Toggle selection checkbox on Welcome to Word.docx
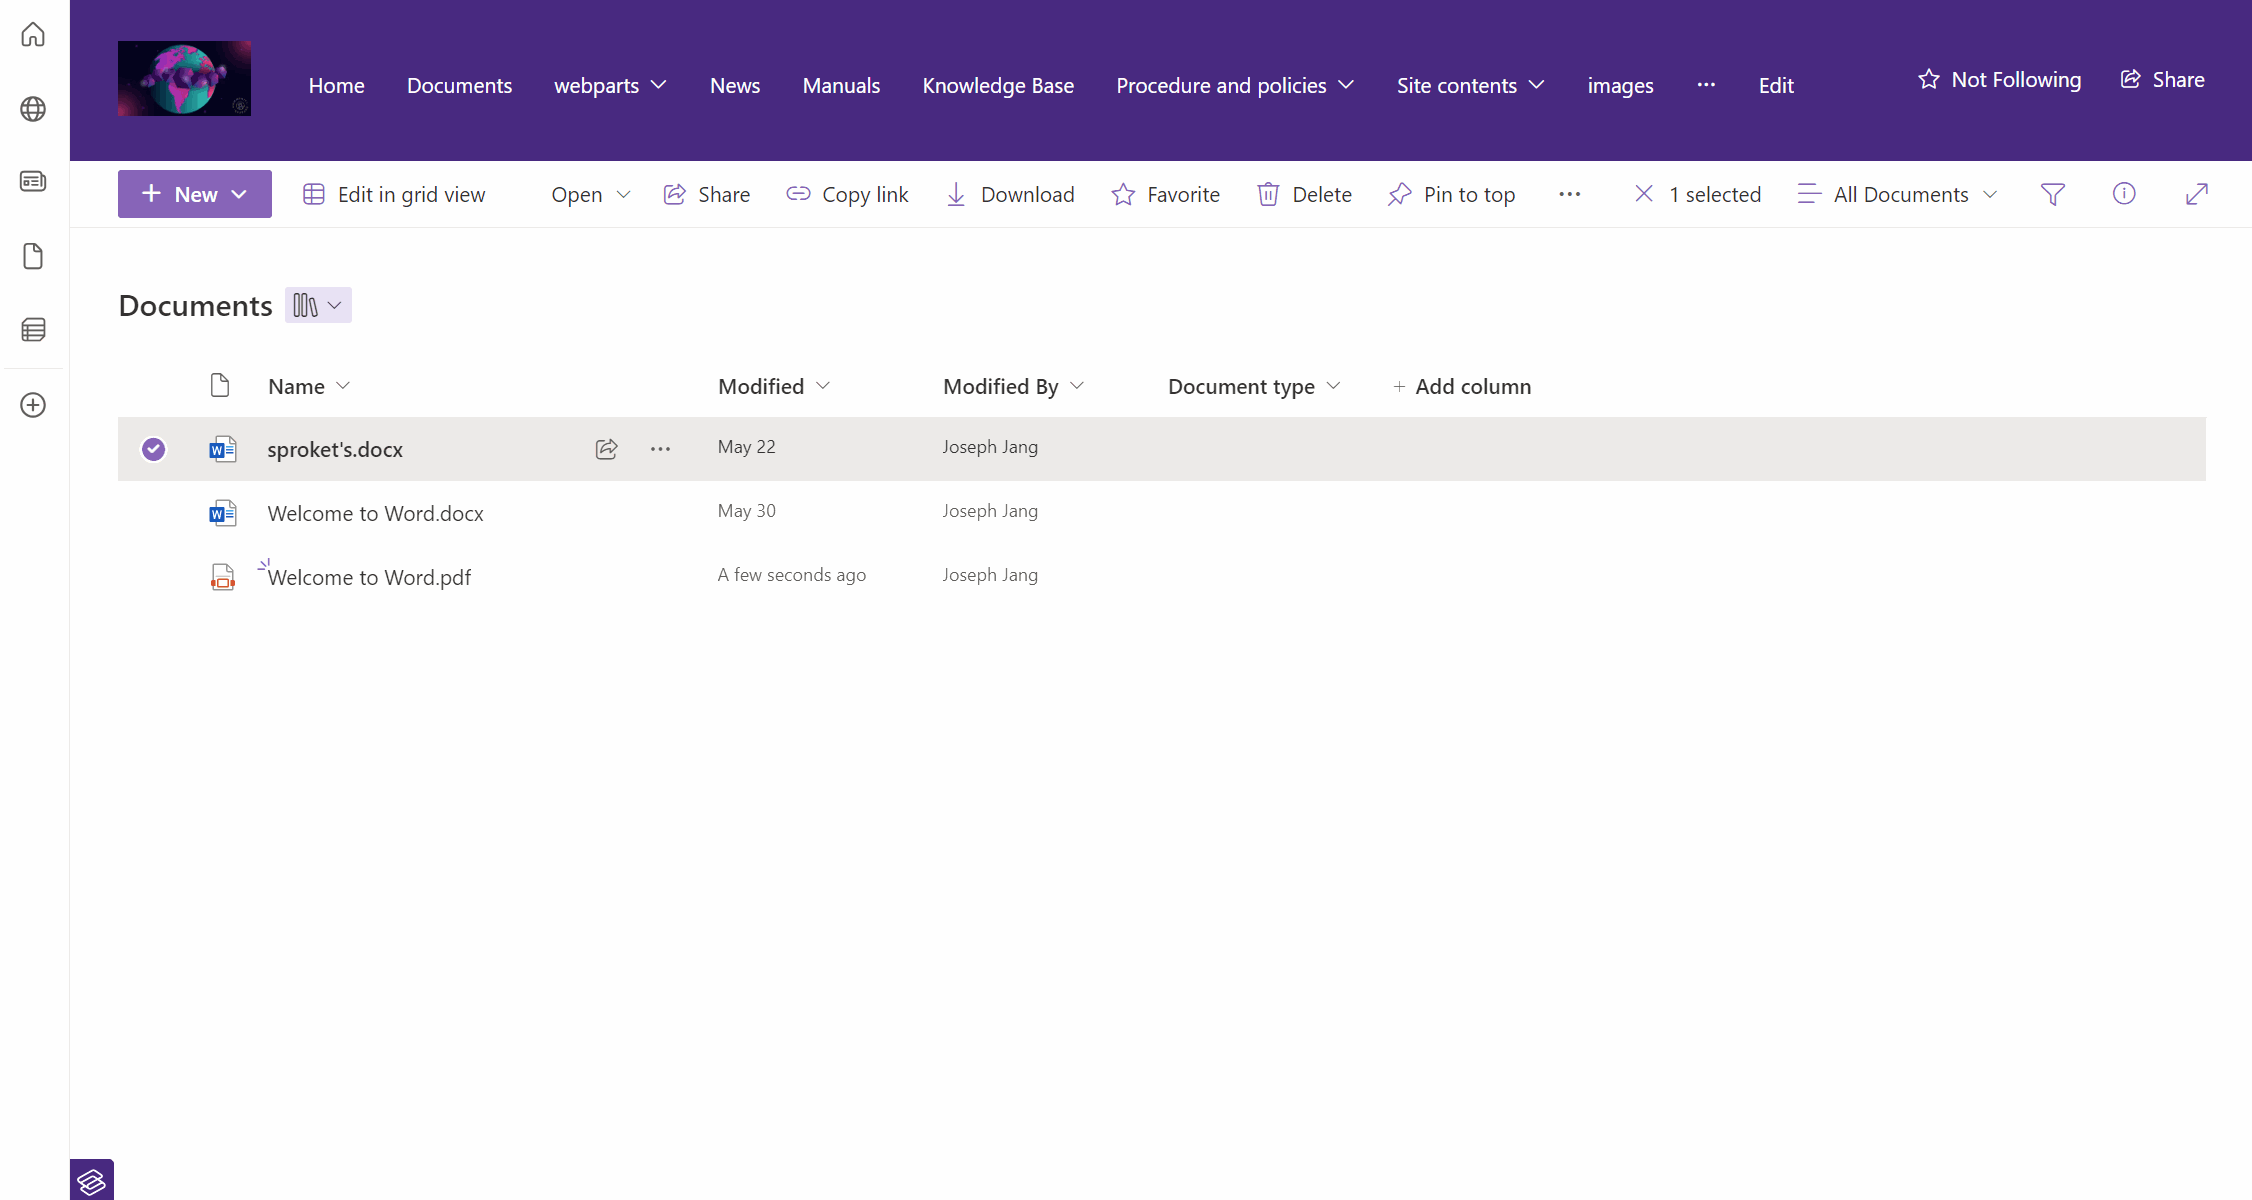This screenshot has height=1200, width=2252. pyautogui.click(x=155, y=512)
